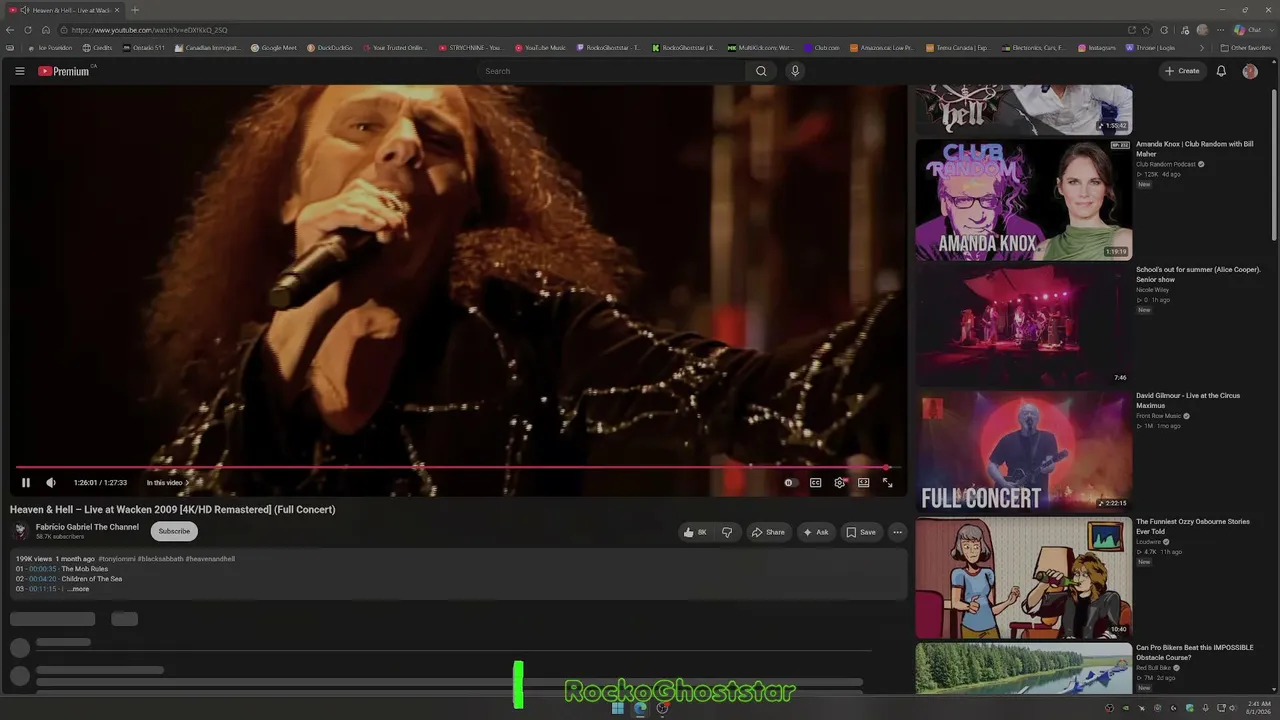The width and height of the screenshot is (1280, 720).
Task: Open the YouTube Music bookmark
Action: (x=541, y=48)
